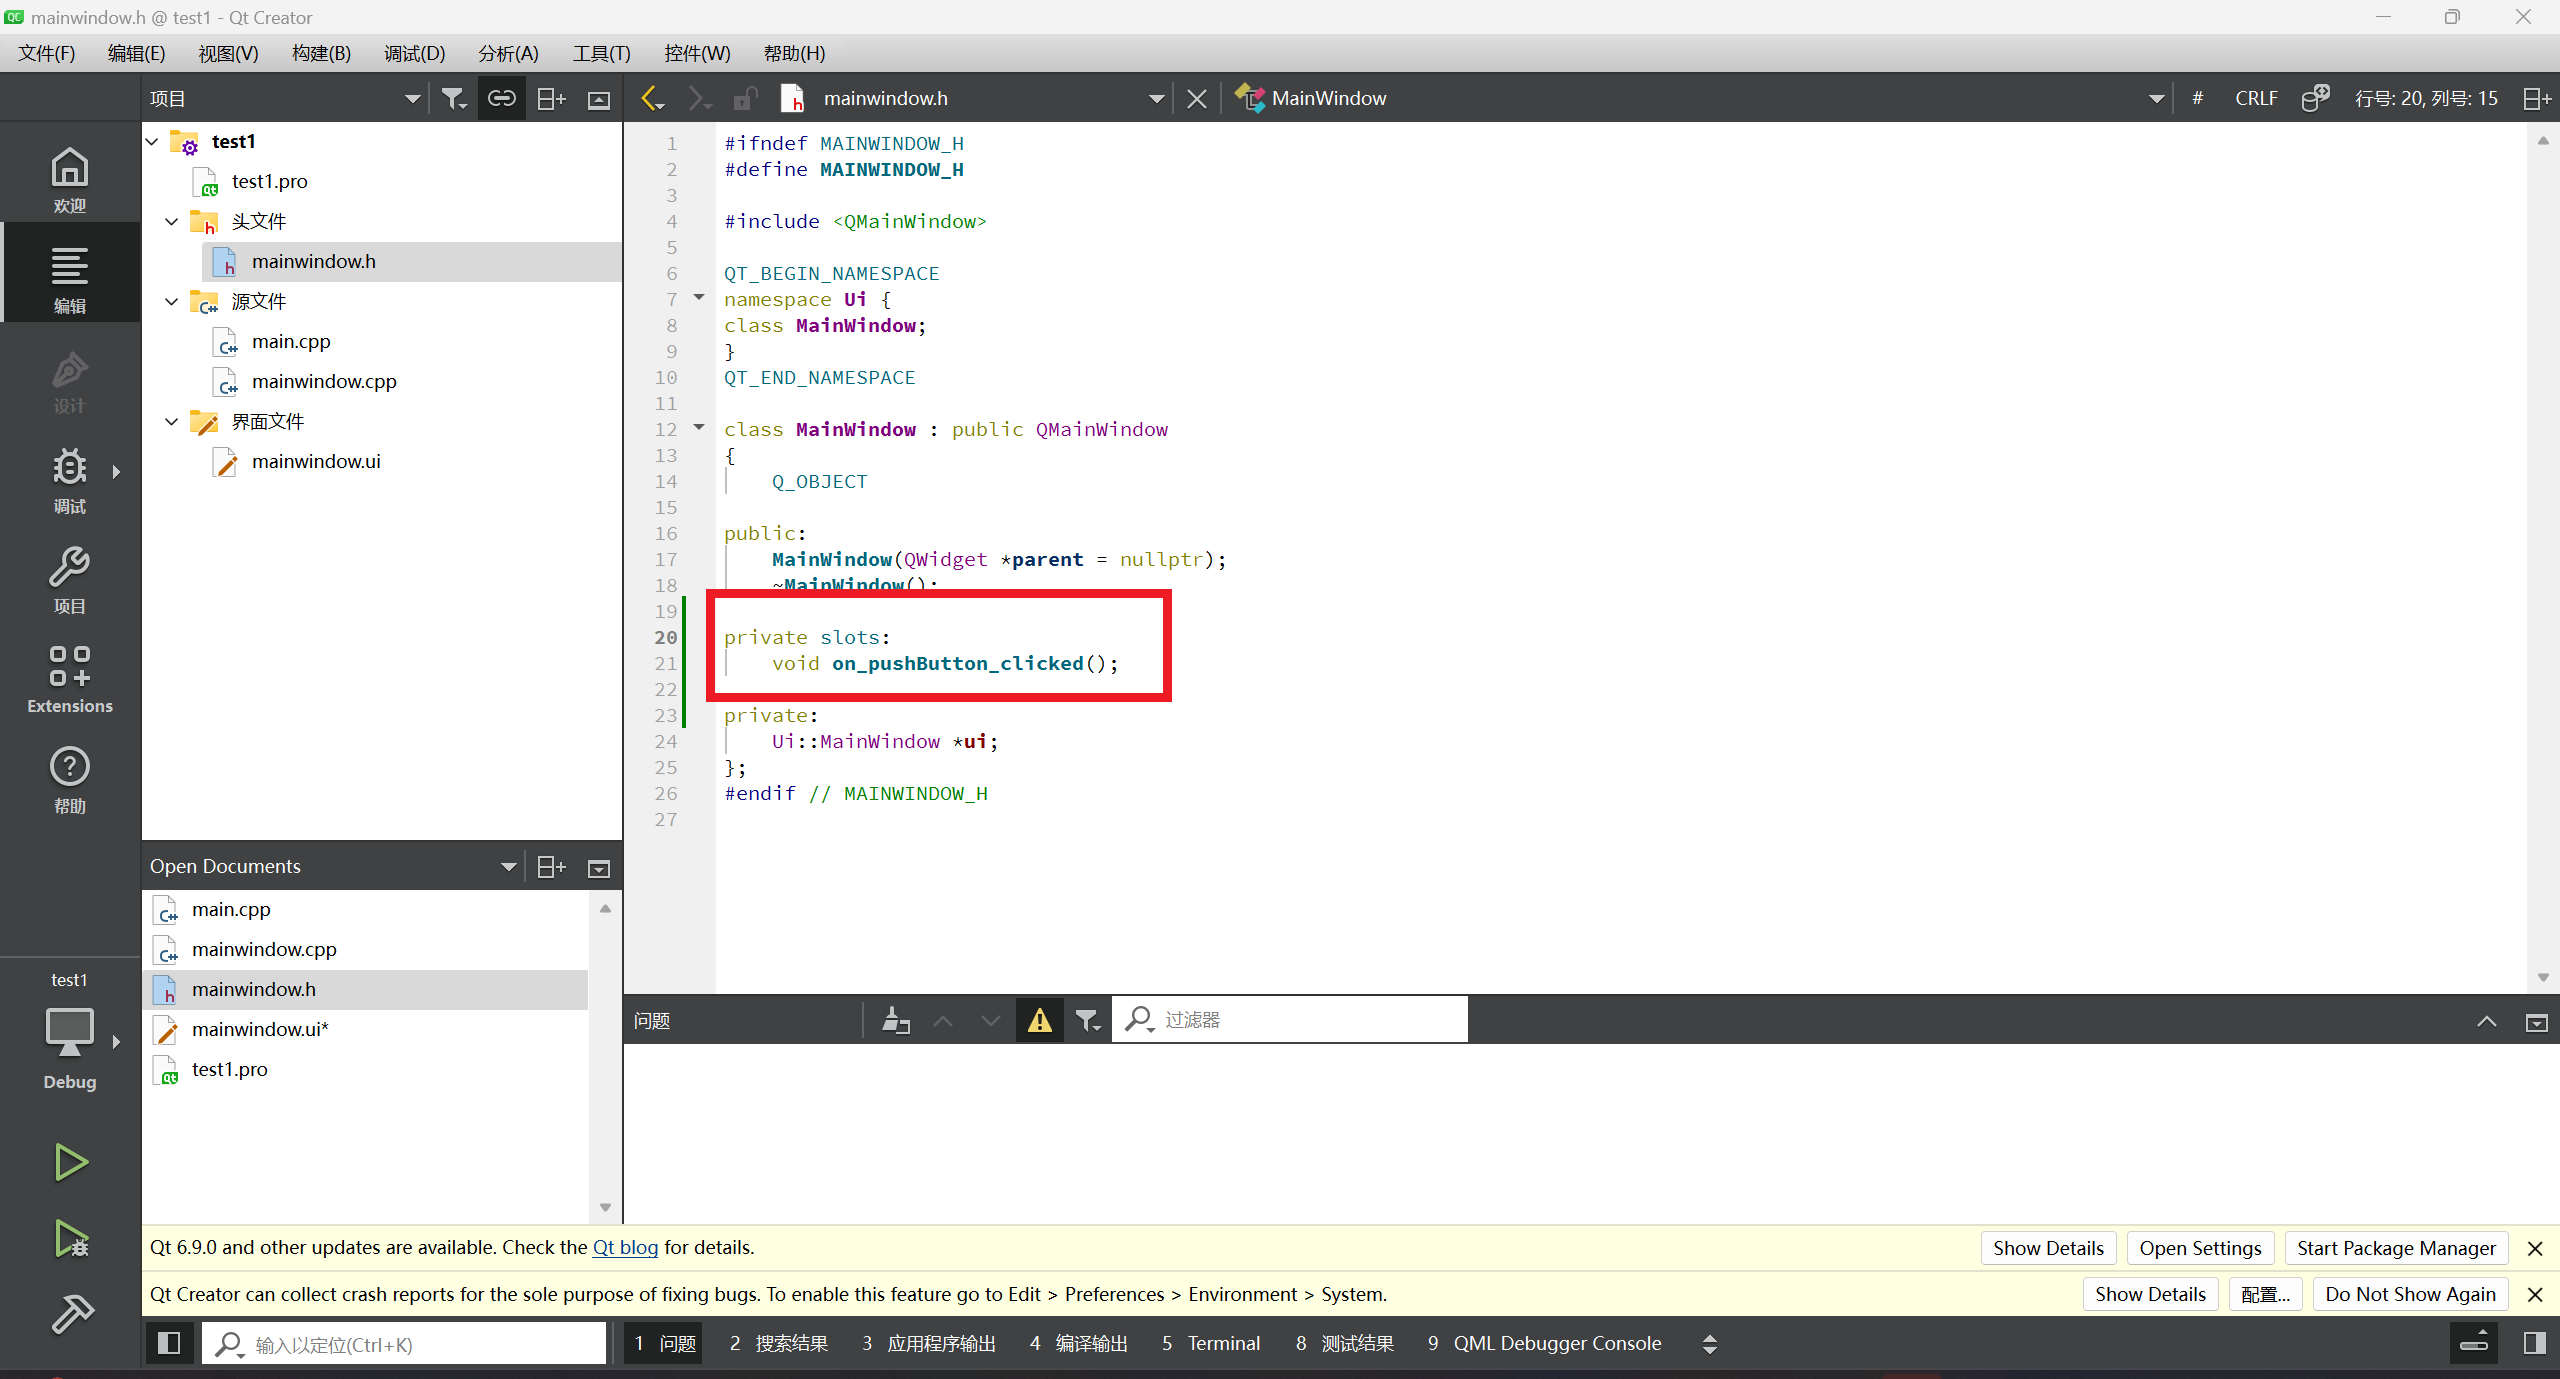Toggle left sidebar visibility button
Image resolution: width=2560 pixels, height=1379 pixels.
point(169,1343)
